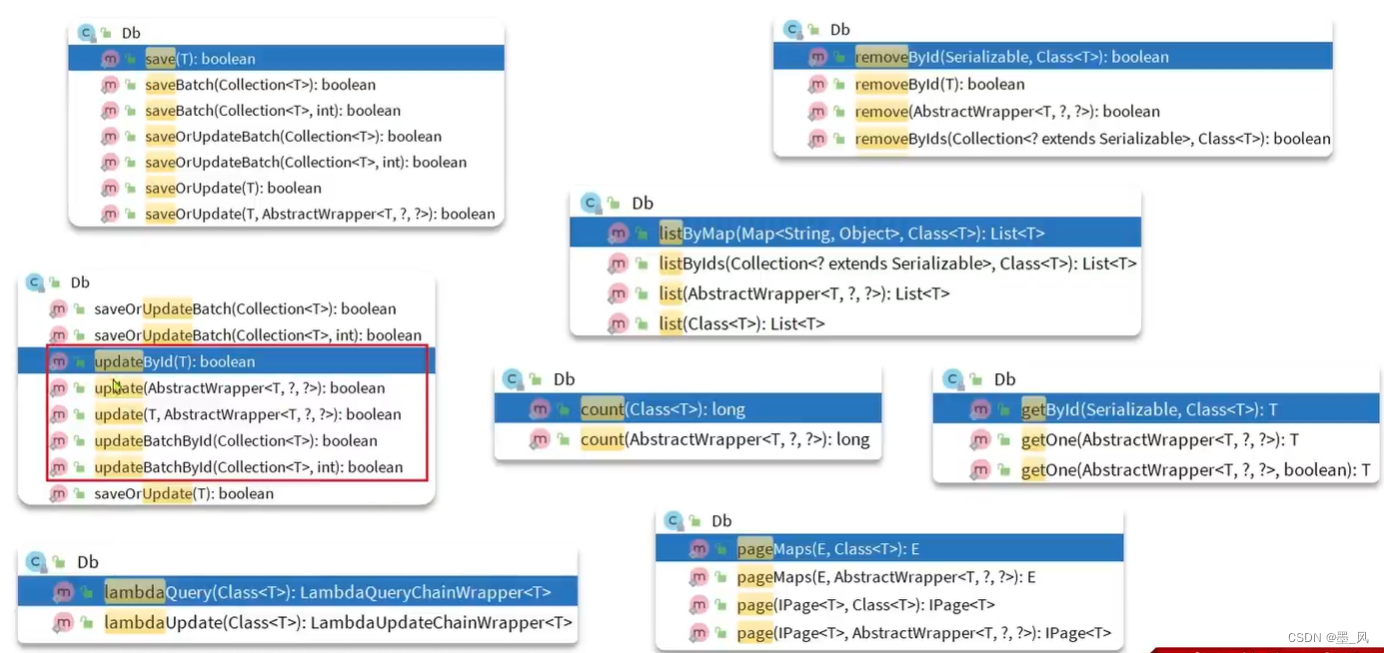
Task: Click method icon beside count(AbstractWrapper<T, ?, ?>)
Action: point(540,439)
